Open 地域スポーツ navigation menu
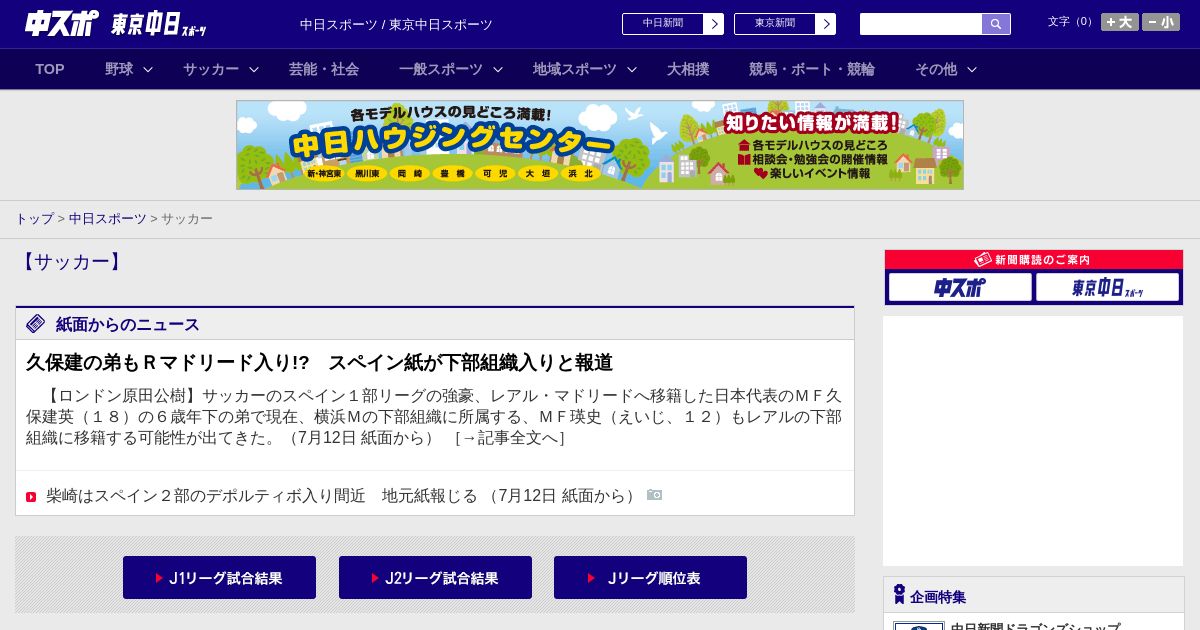Image resolution: width=1200 pixels, height=630 pixels. pos(575,69)
